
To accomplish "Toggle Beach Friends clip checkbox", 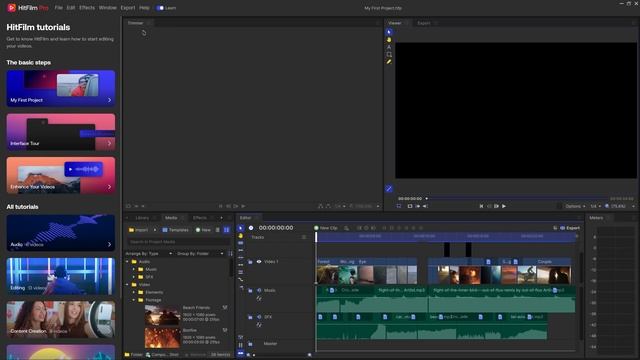I will (225, 307).
